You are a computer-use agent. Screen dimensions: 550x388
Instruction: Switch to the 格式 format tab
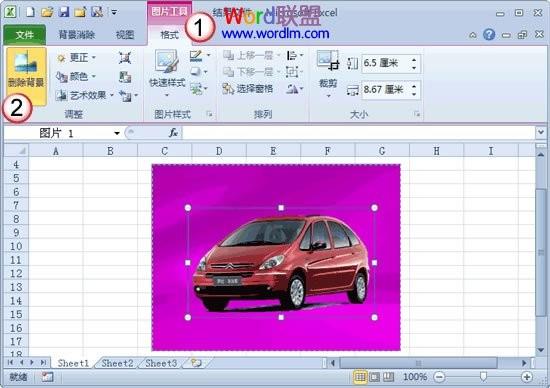169,35
